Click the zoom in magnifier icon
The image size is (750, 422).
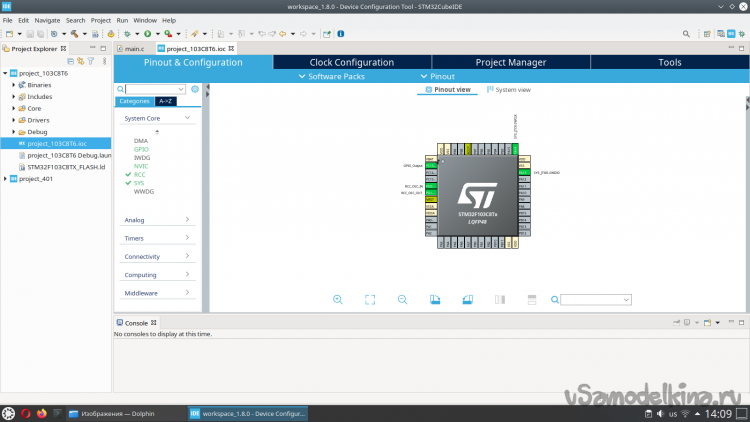click(338, 299)
